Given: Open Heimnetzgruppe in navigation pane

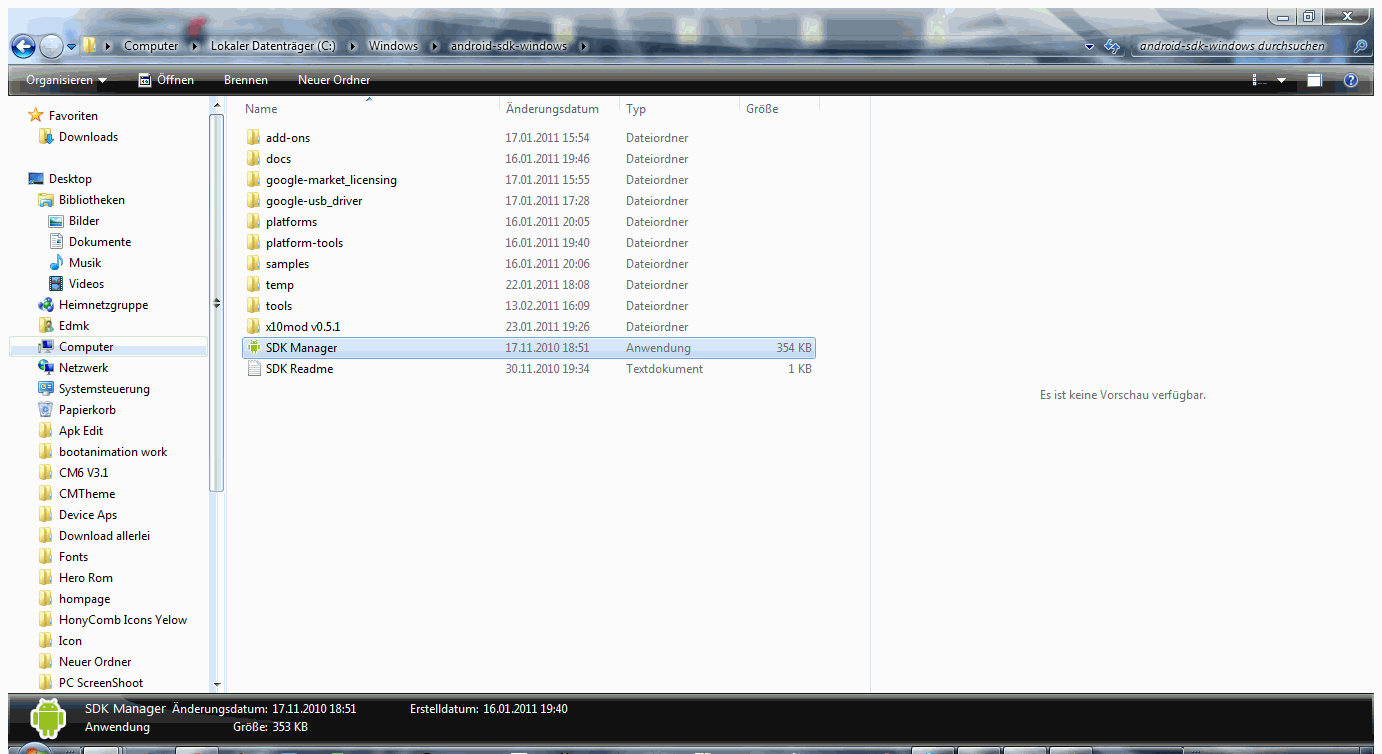Looking at the screenshot, I should 103,305.
